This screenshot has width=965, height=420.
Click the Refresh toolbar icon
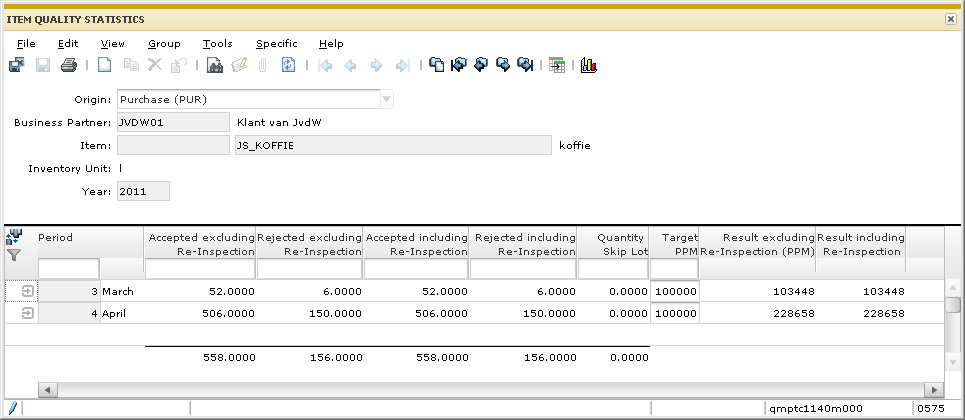click(289, 66)
